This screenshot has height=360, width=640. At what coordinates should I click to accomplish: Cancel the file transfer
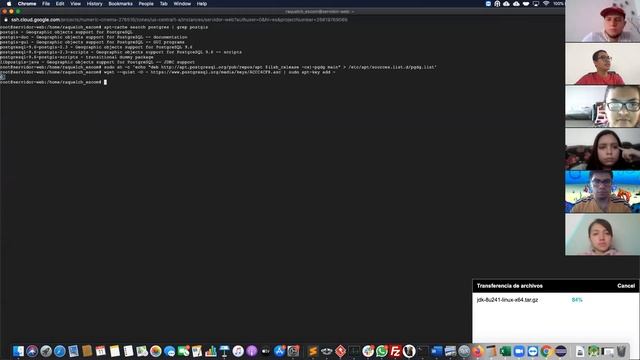[626, 286]
